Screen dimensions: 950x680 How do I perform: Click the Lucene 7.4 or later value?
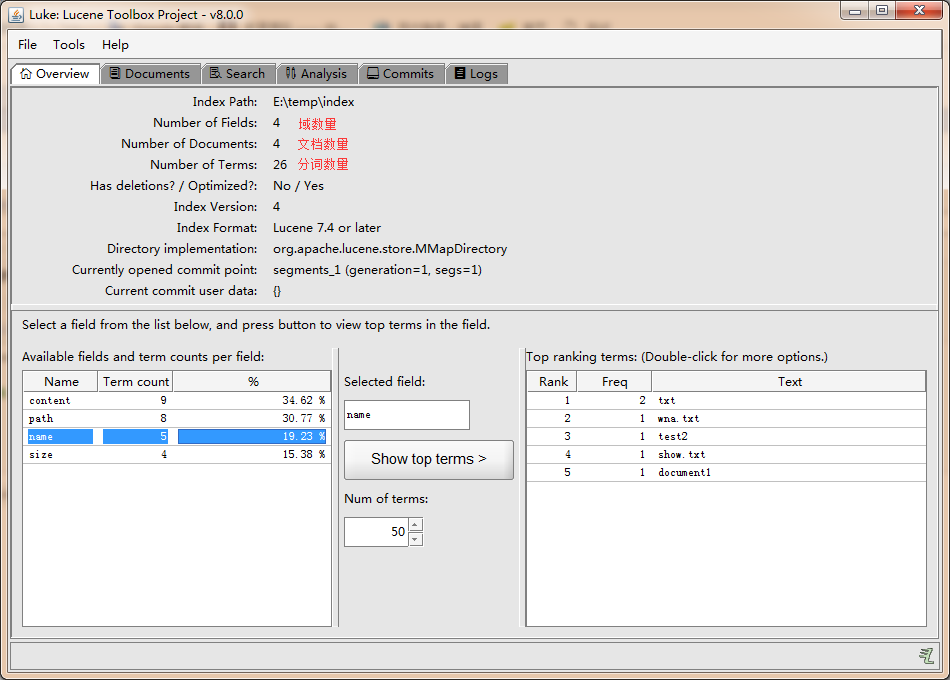(327, 228)
